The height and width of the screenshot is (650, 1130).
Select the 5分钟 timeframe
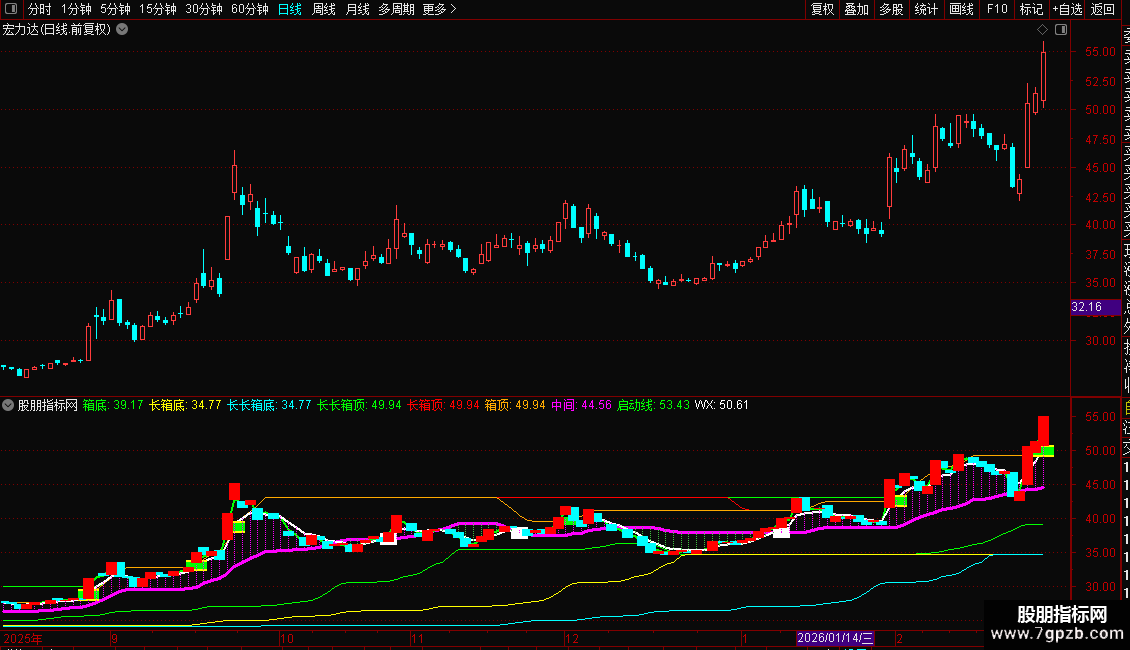(115, 10)
